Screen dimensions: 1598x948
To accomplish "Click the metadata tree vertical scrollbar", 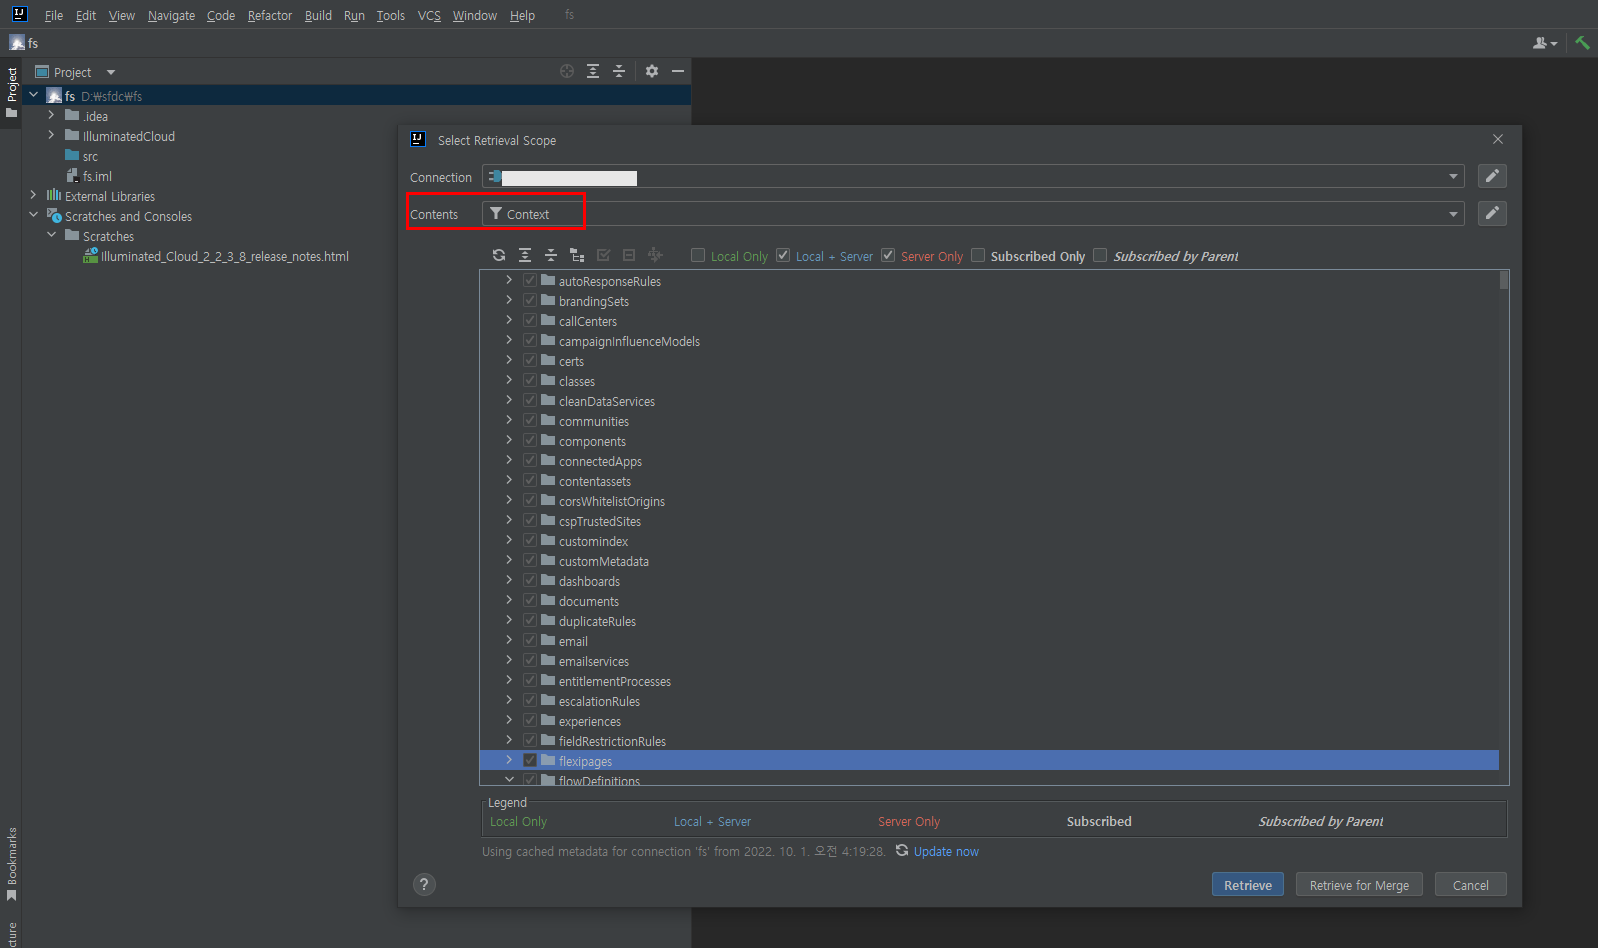I will pyautogui.click(x=1504, y=280).
